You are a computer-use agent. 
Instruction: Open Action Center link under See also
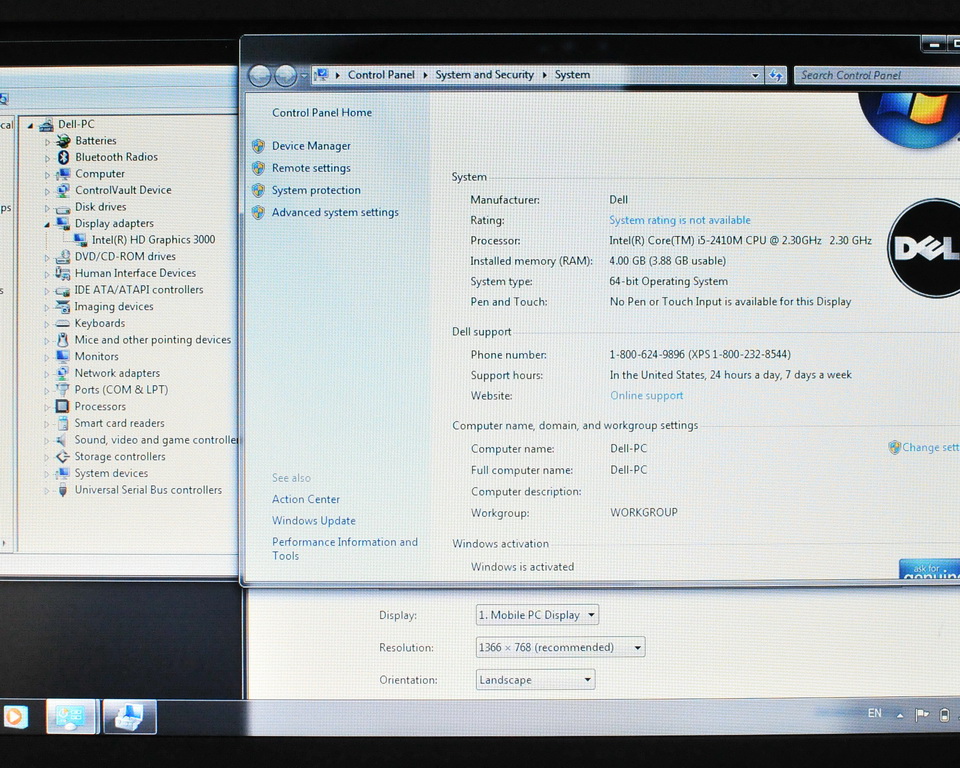tap(306, 499)
